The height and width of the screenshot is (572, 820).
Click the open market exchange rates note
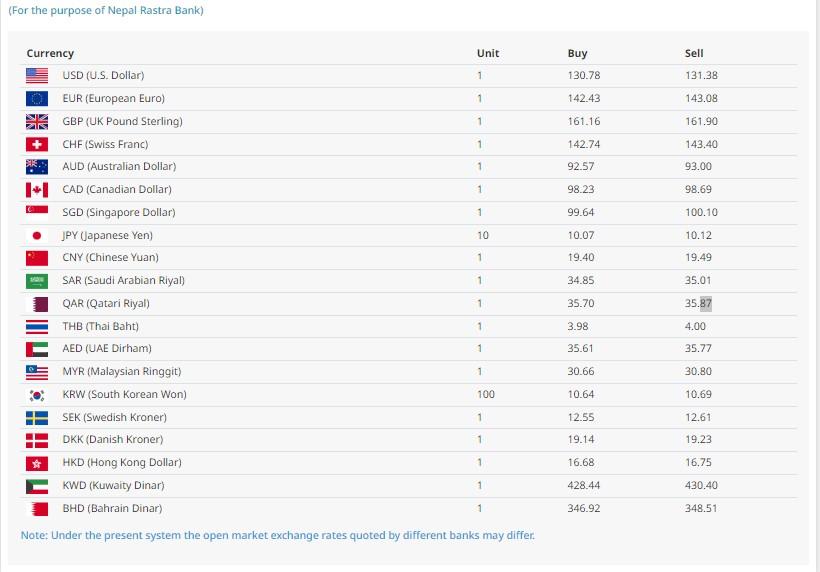pyautogui.click(x=277, y=535)
